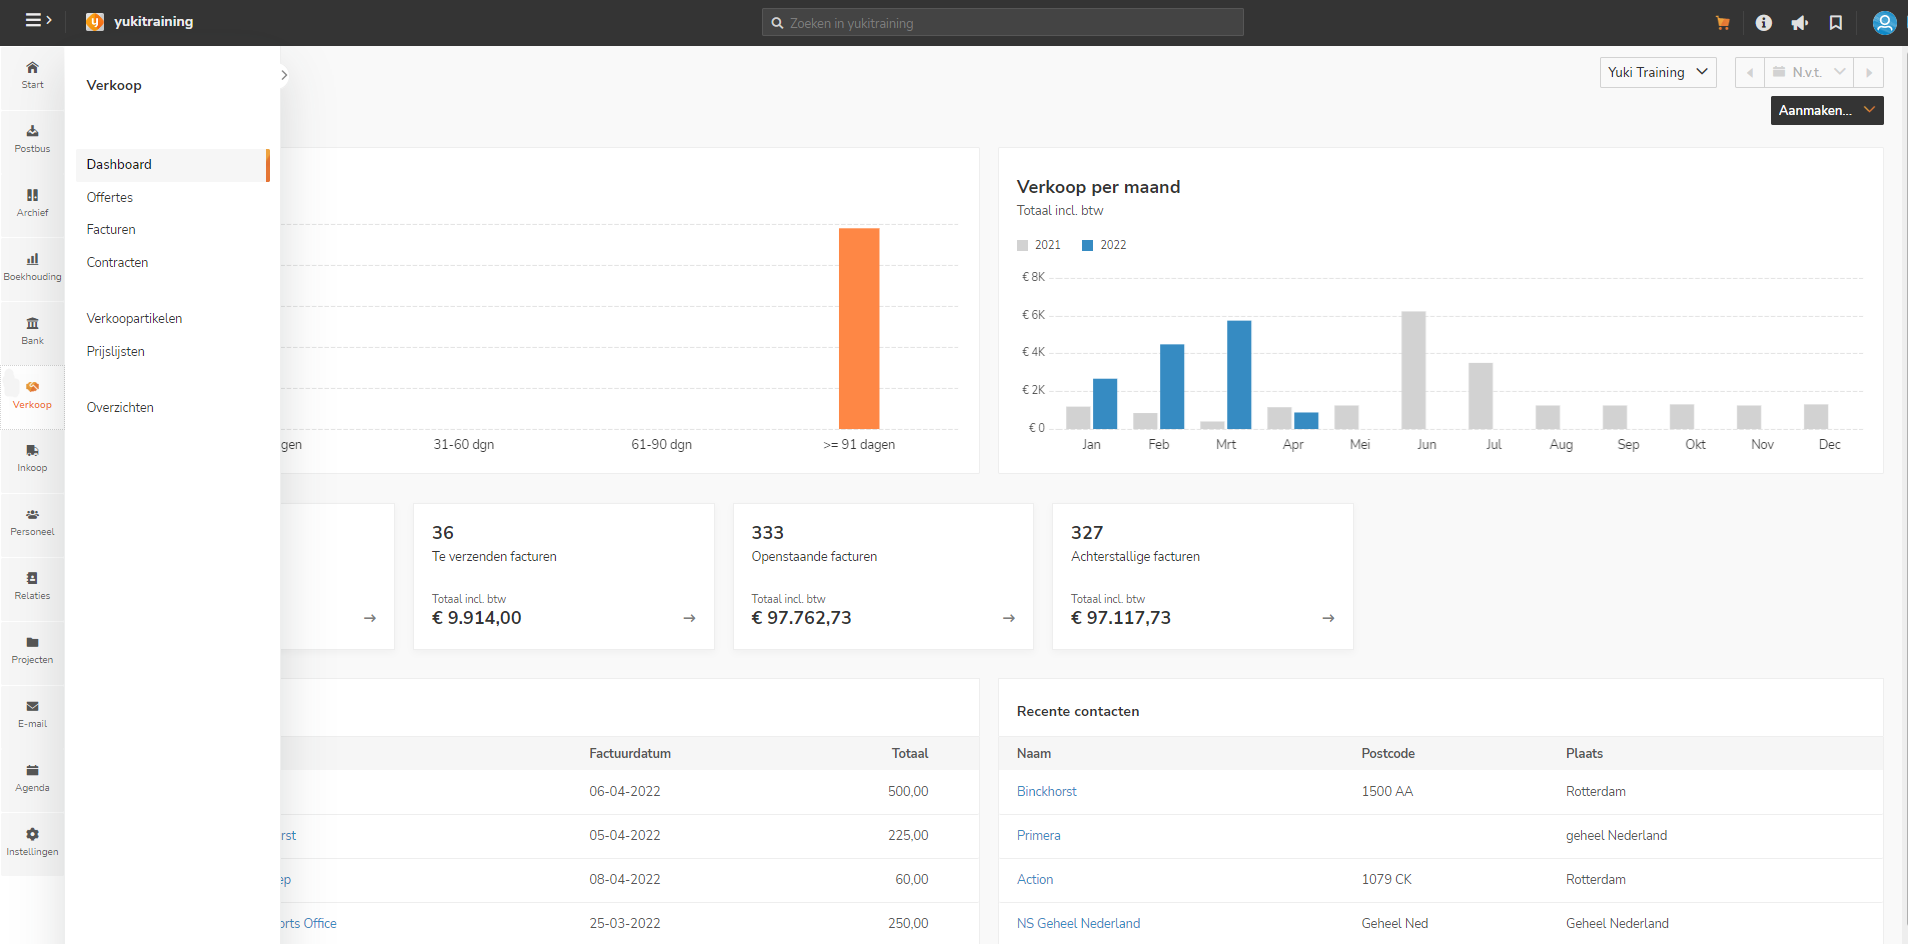Click the Zoeken in yukitraining search field
Screen dimensions: 1908x944
(1003, 22)
